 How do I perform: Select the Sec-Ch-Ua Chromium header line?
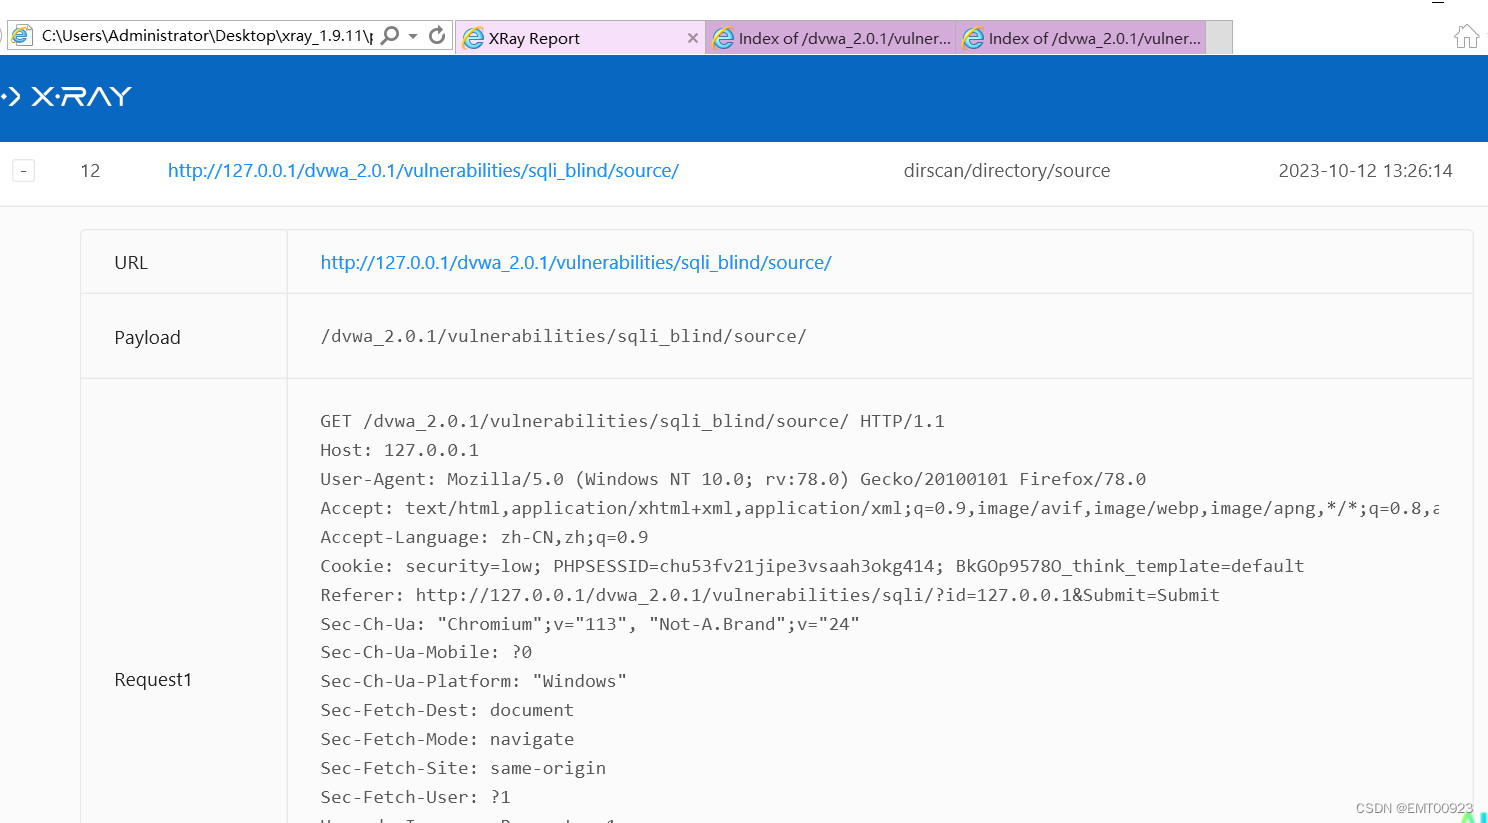590,624
